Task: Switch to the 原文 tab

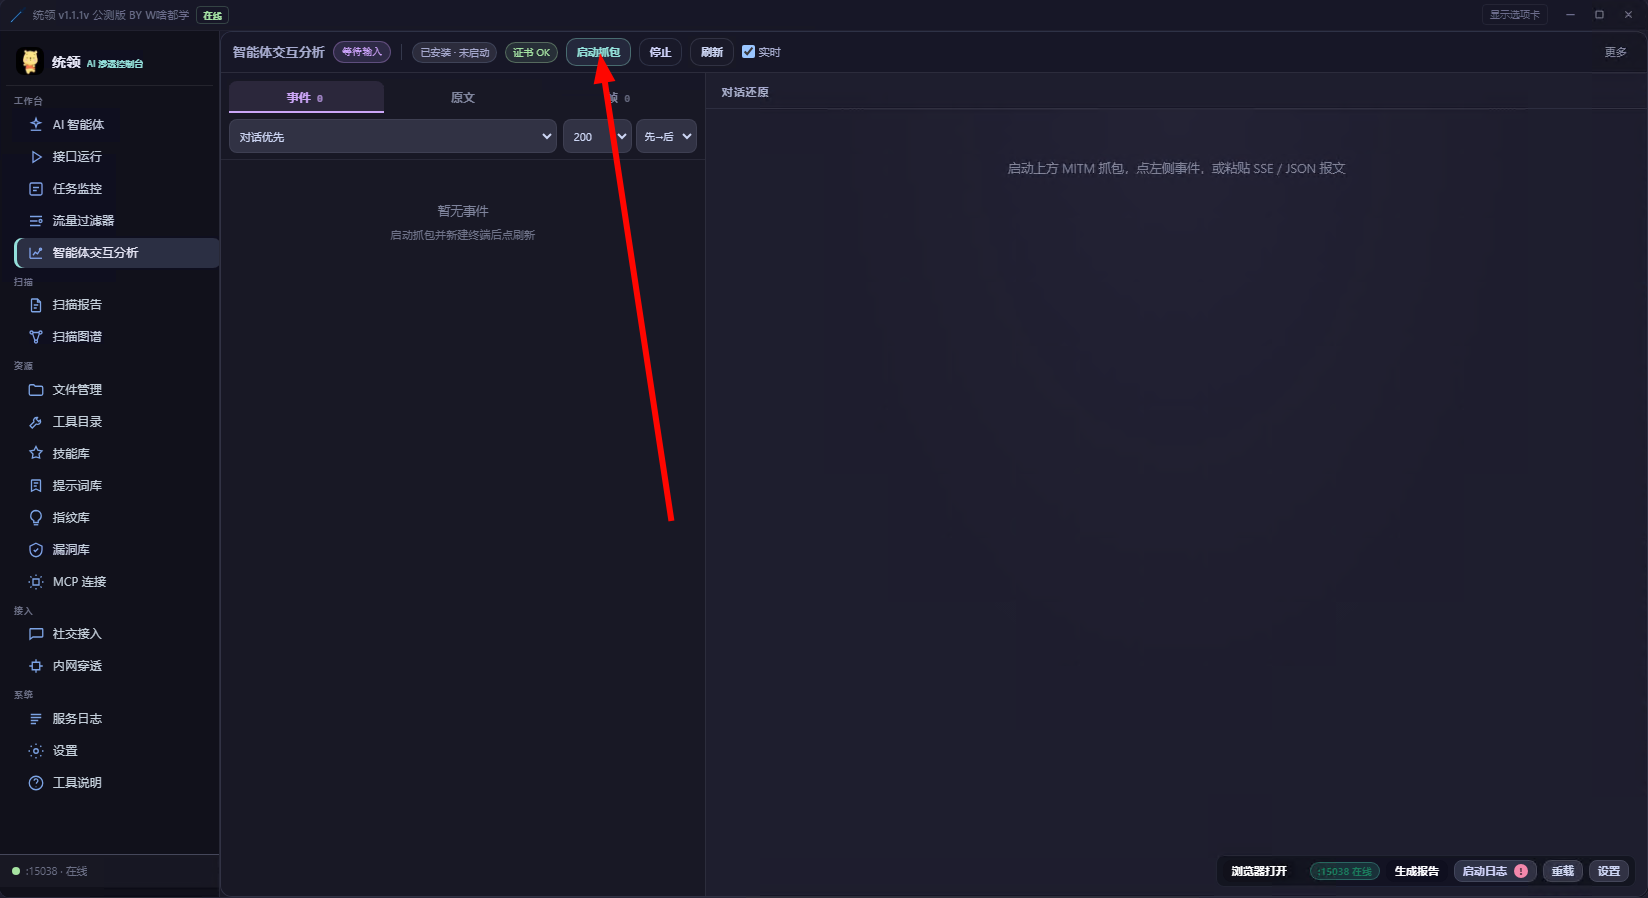Action: coord(462,98)
